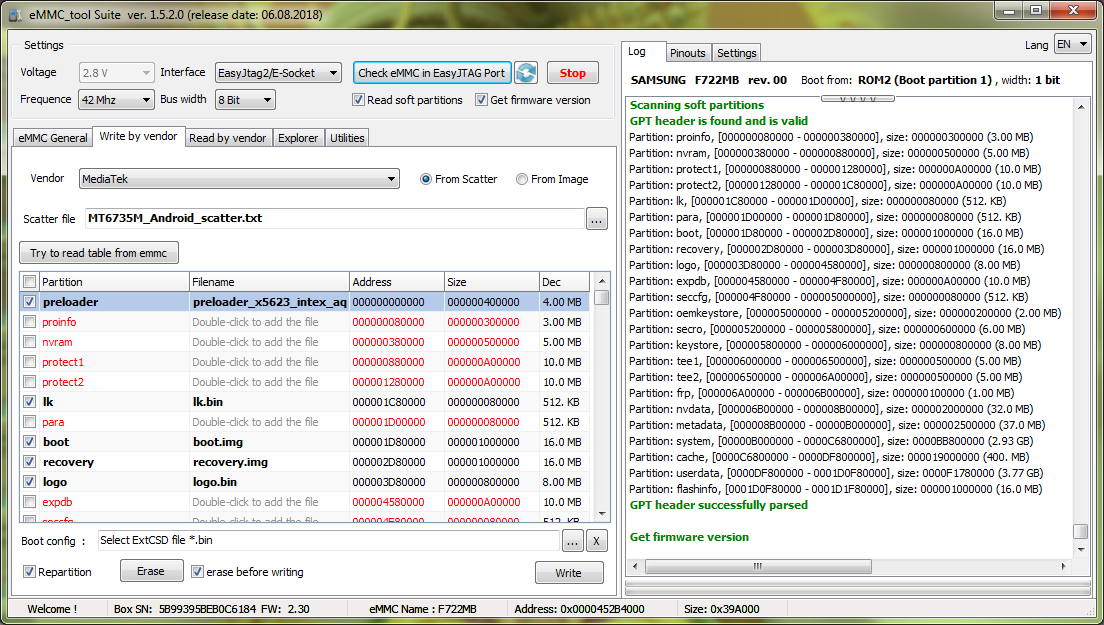Open the Explorer tab

pos(298,138)
